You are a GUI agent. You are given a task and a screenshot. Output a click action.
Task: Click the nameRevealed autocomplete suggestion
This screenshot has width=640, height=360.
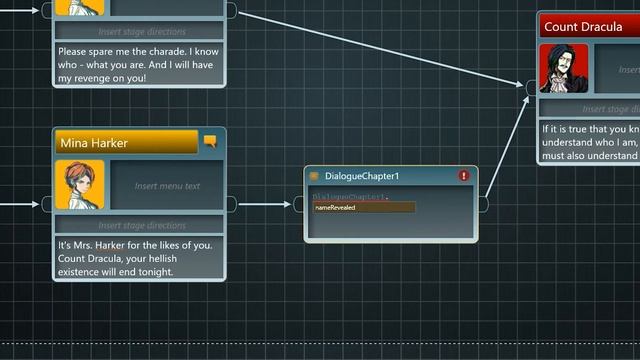364,207
